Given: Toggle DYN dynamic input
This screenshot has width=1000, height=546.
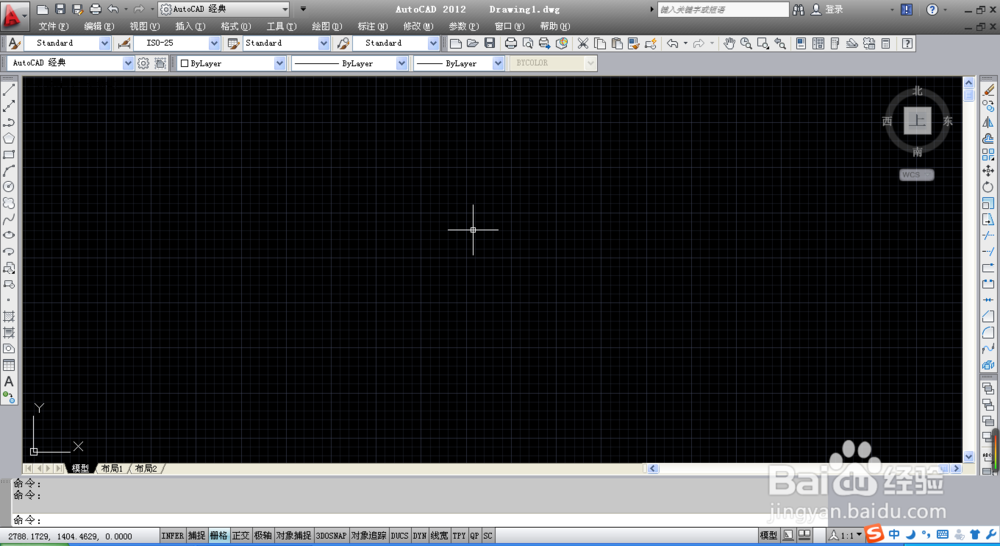Looking at the screenshot, I should [x=419, y=536].
